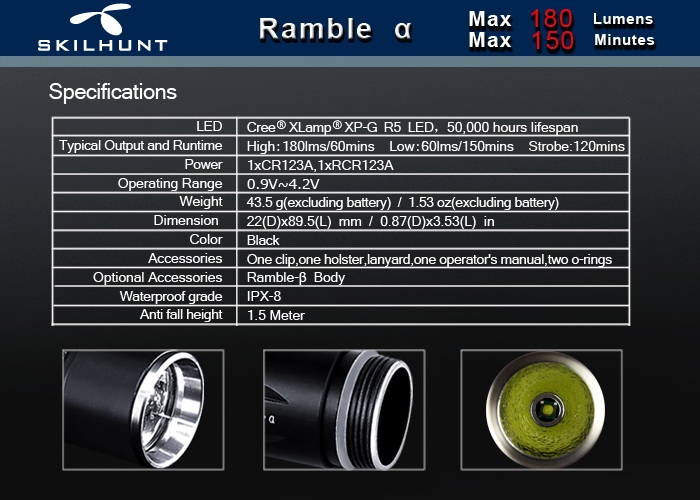The width and height of the screenshot is (700, 500).
Task: Click the 'Ramble-β Body' value
Action: pyautogui.click(x=296, y=278)
